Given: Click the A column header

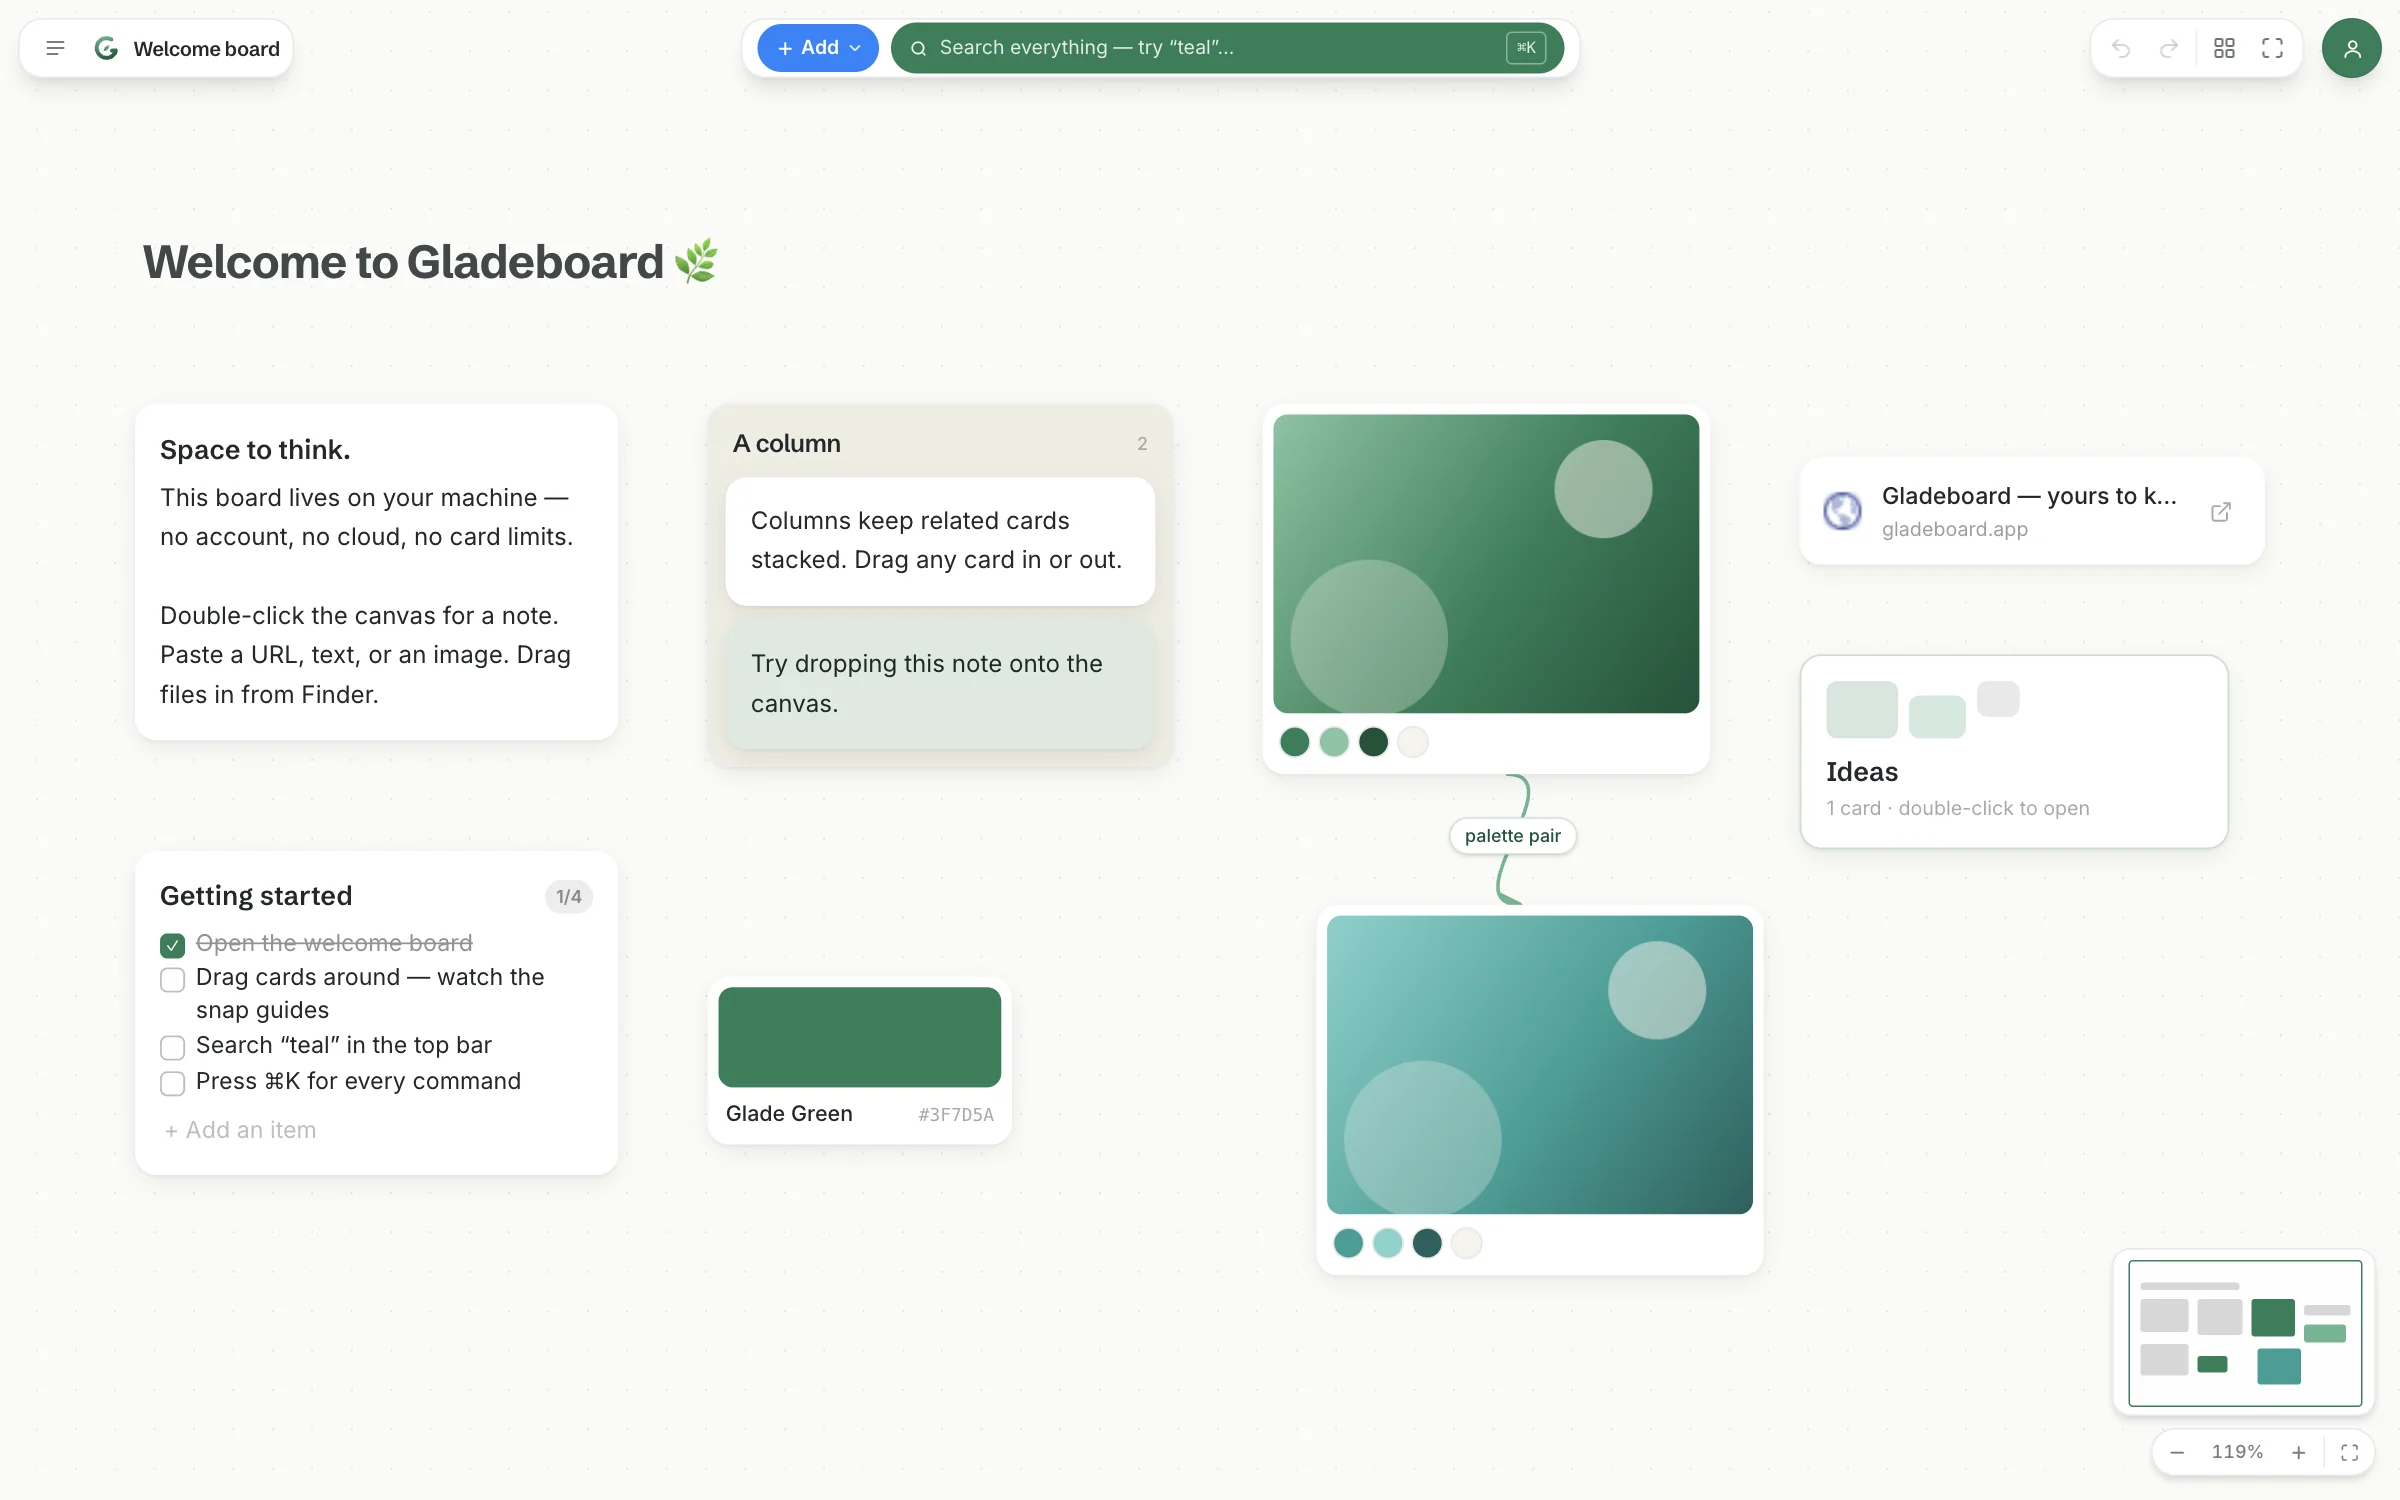Looking at the screenshot, I should [x=786, y=443].
